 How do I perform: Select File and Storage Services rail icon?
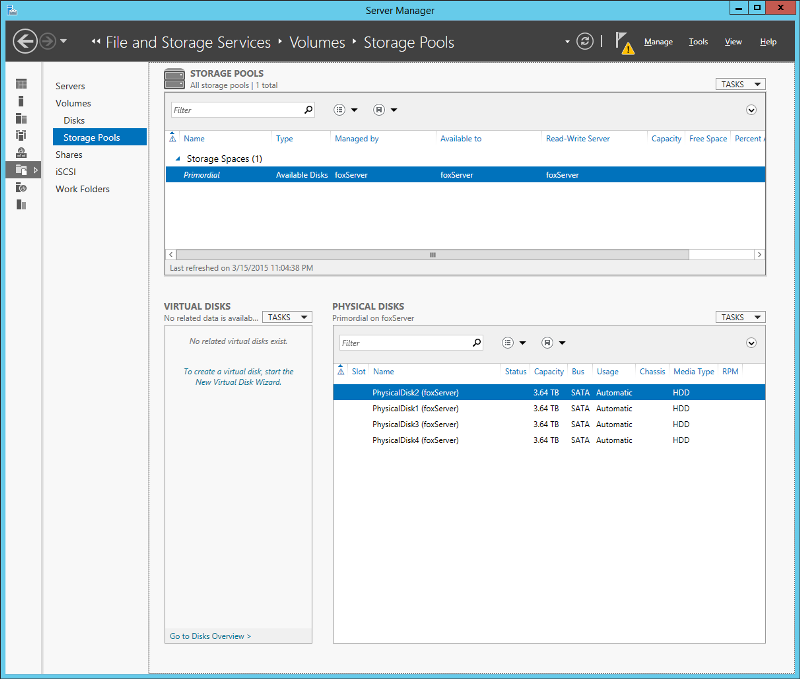(x=21, y=170)
